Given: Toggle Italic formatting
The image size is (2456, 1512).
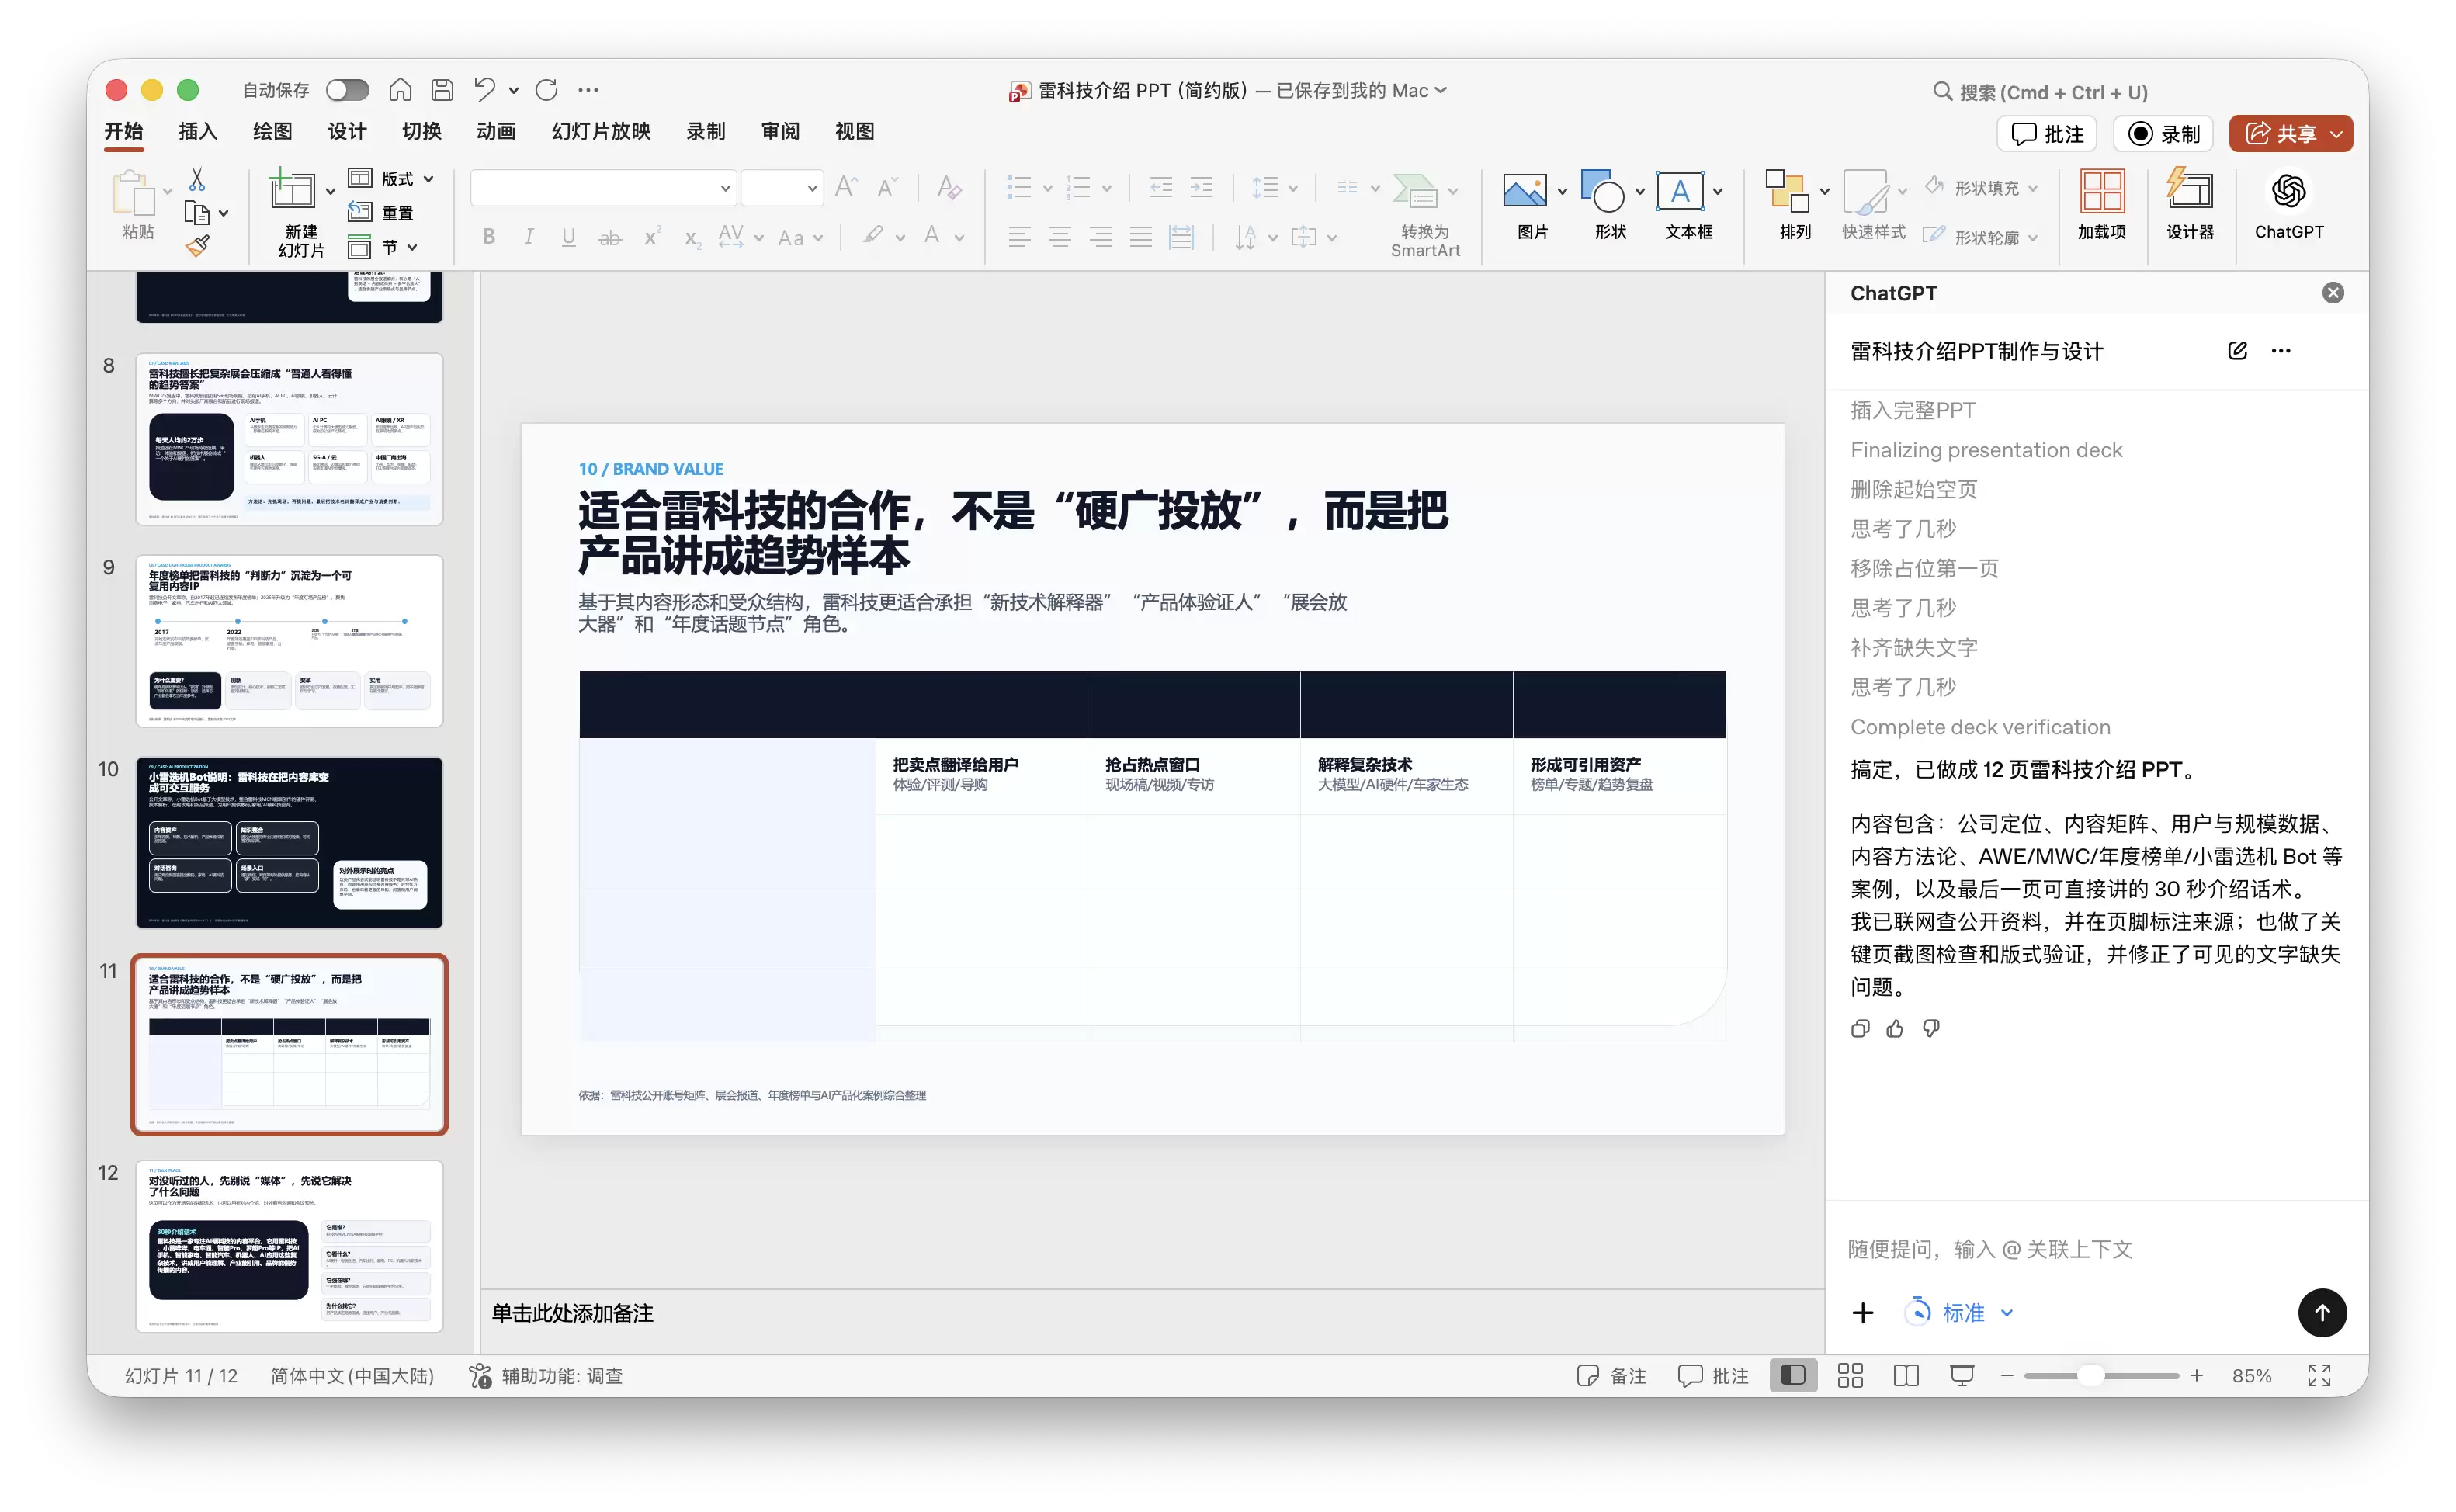Looking at the screenshot, I should pos(529,237).
